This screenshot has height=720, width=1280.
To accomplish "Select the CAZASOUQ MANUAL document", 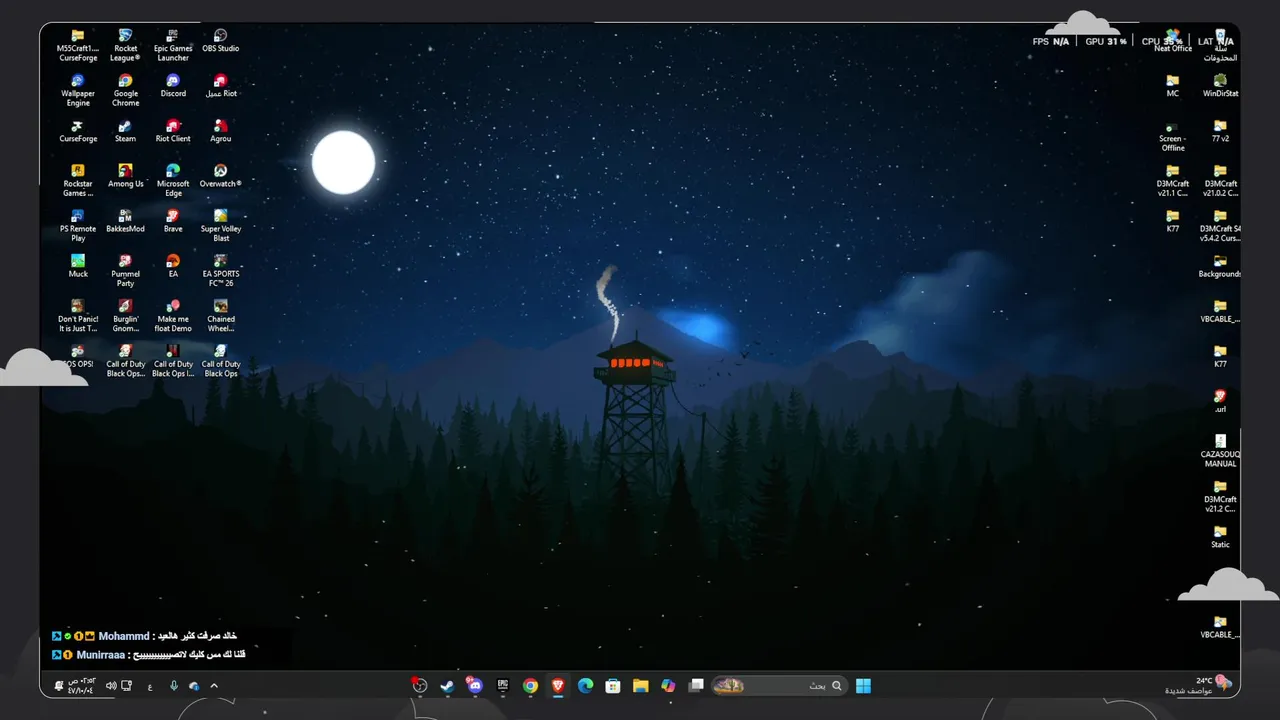I will (x=1220, y=450).
